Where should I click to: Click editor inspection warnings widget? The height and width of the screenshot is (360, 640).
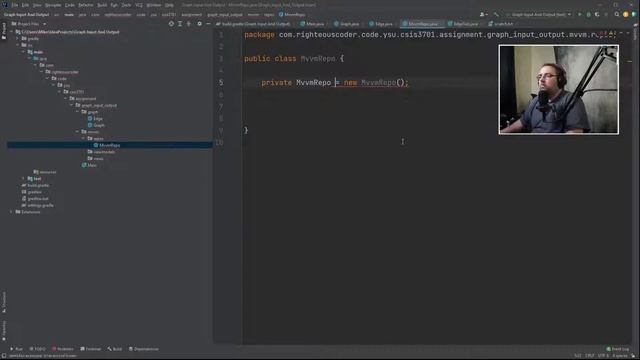607,33
